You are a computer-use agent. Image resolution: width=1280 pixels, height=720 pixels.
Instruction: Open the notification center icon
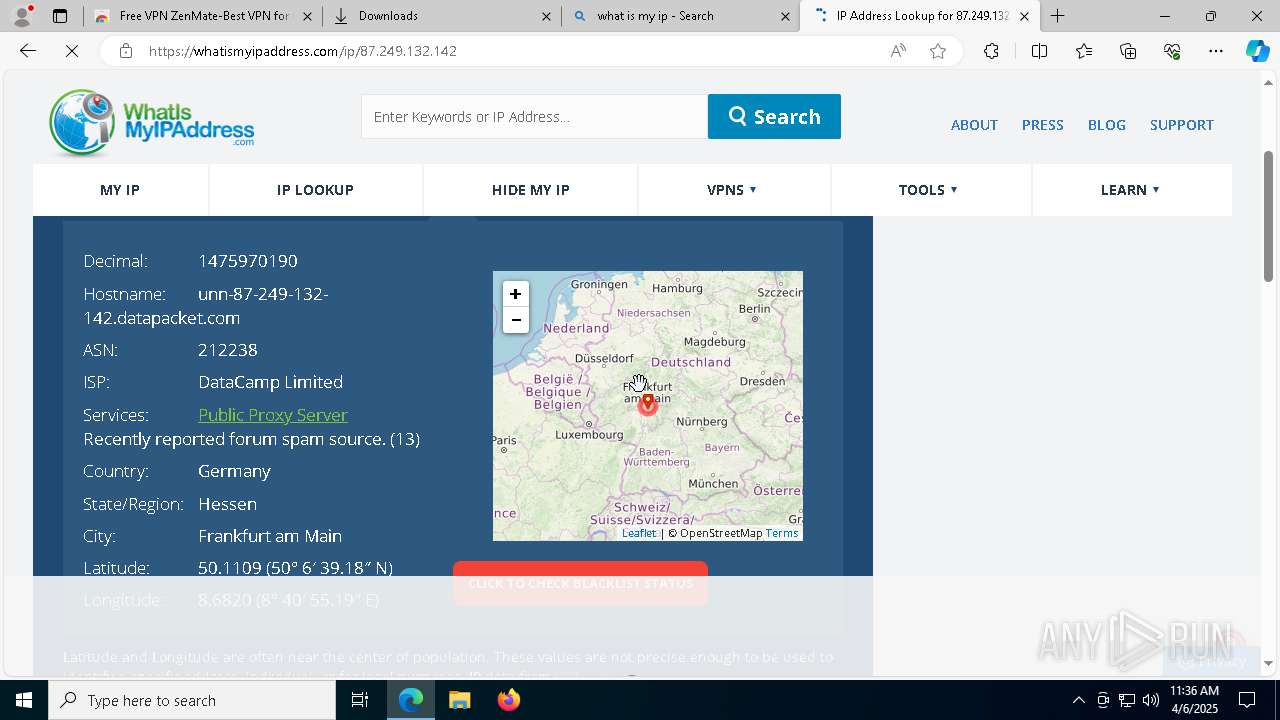(1248, 700)
